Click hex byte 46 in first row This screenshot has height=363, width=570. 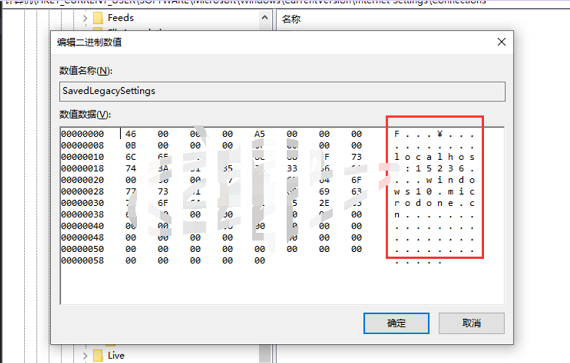pyautogui.click(x=131, y=134)
